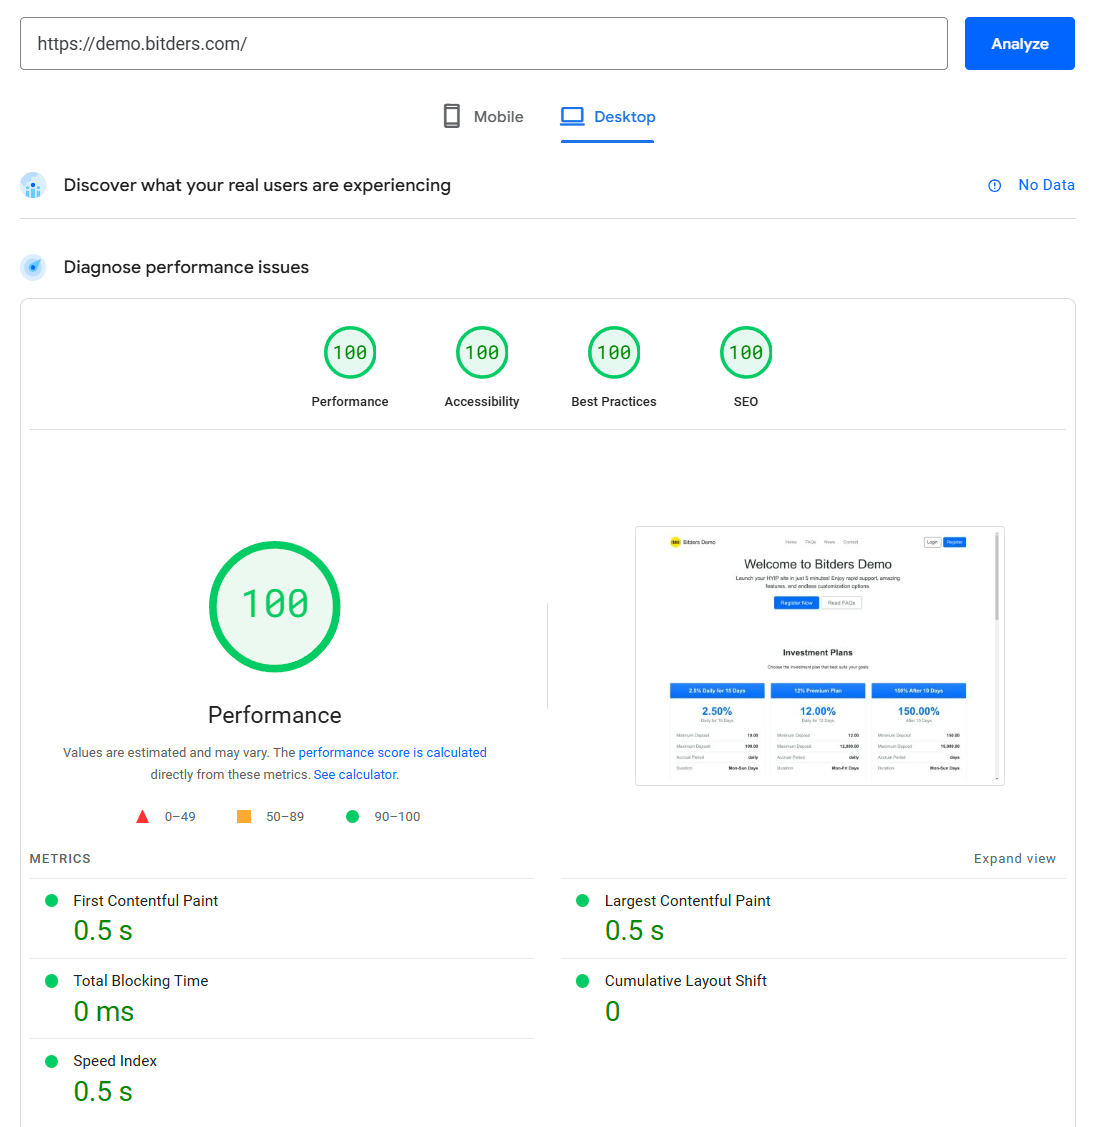Click the Accessibility label
1093x1127 pixels.
coord(481,402)
